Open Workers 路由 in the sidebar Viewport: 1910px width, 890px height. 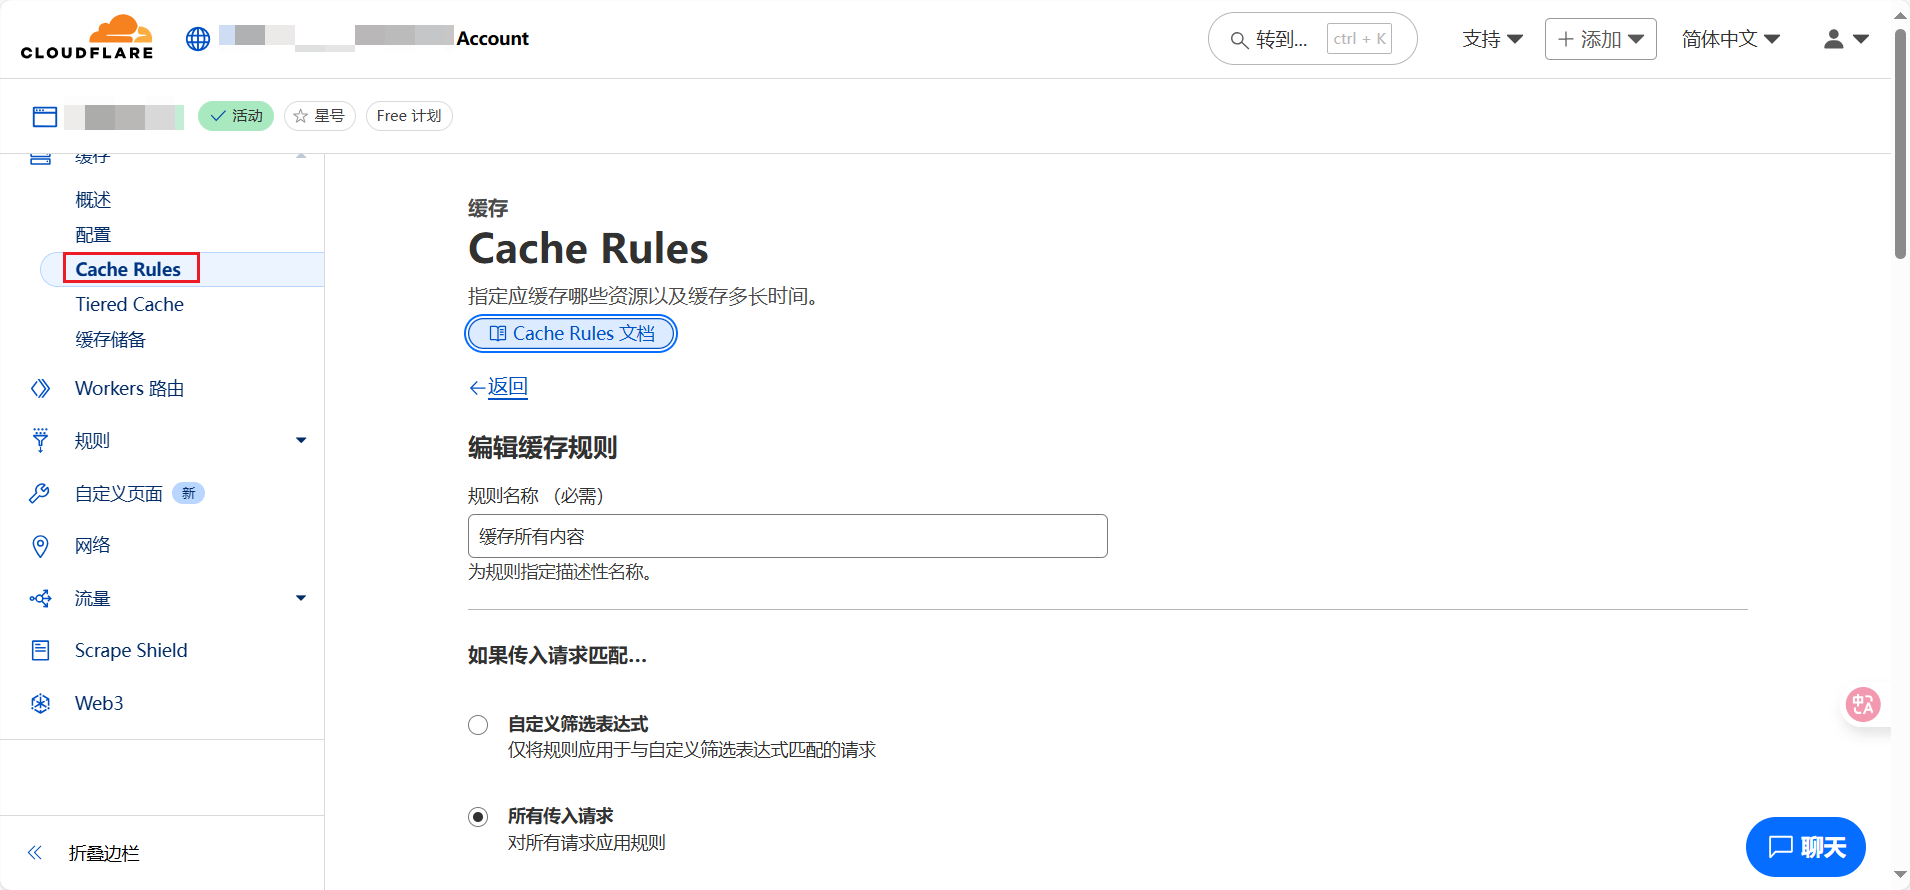(129, 388)
